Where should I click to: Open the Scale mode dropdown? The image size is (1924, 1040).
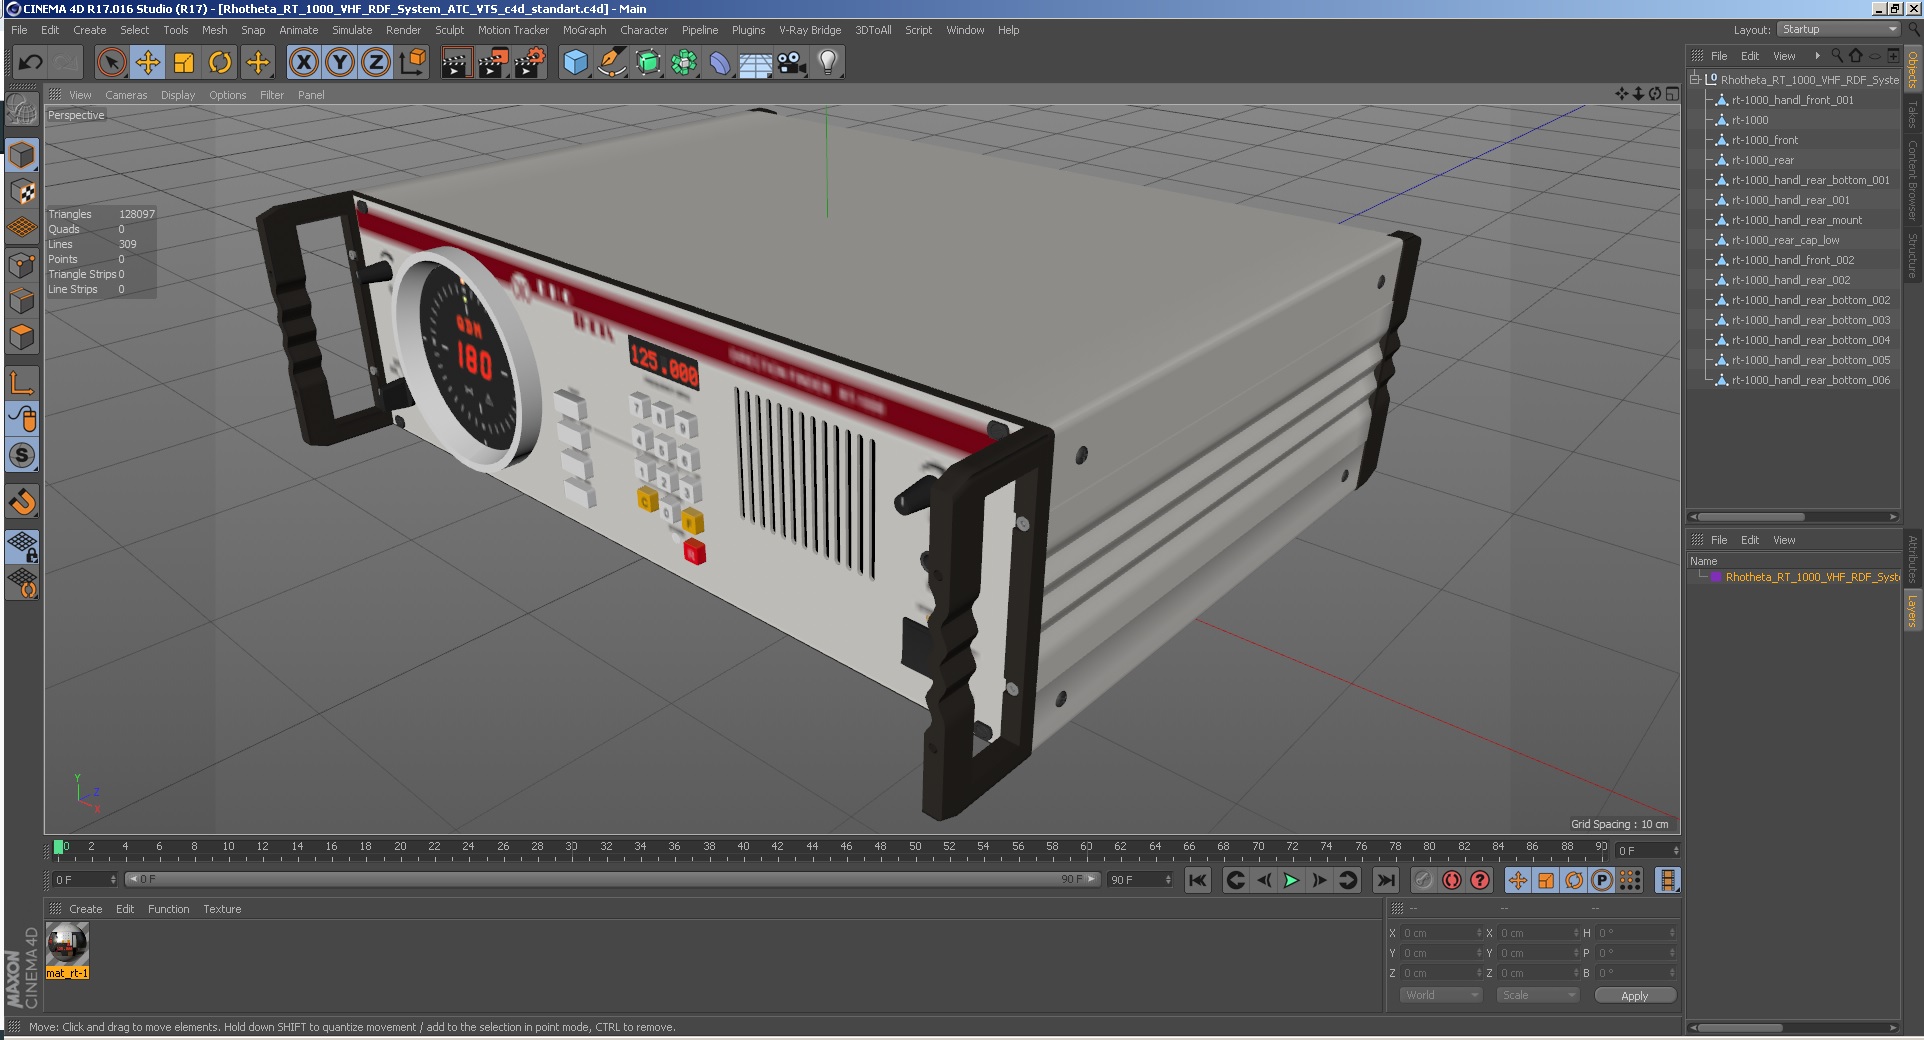tap(1538, 995)
